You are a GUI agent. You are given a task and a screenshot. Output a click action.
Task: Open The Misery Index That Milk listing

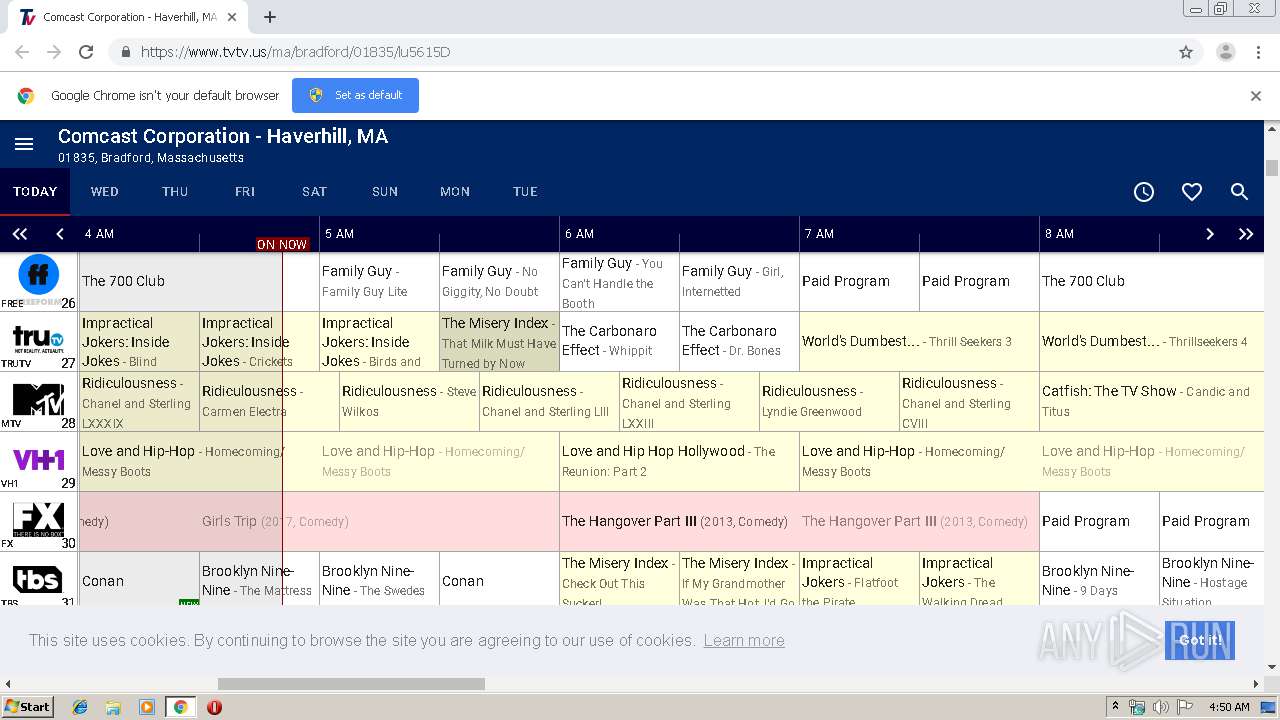pos(499,342)
